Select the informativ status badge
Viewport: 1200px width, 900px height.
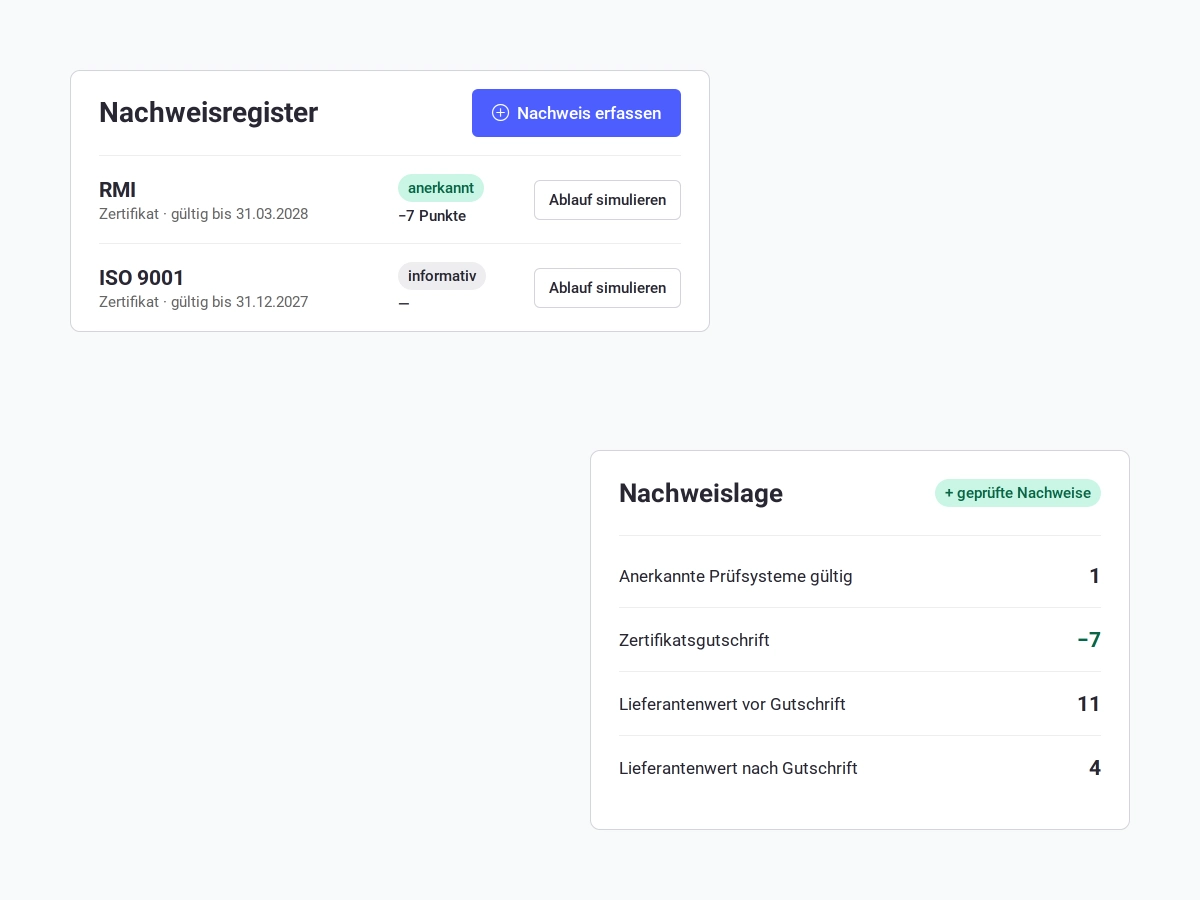tap(442, 276)
